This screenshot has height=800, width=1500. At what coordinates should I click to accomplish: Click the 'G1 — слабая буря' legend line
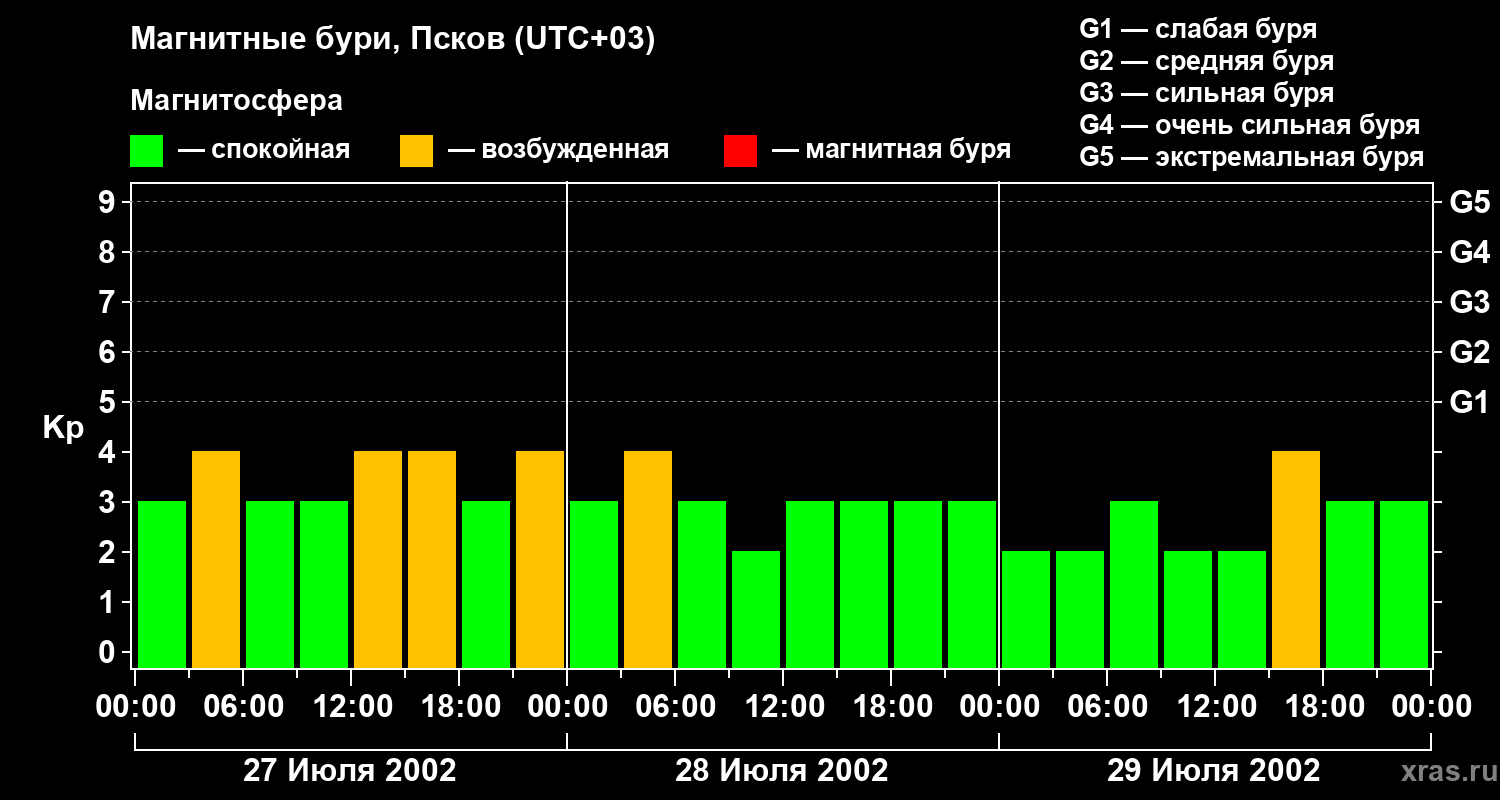pos(1198,29)
